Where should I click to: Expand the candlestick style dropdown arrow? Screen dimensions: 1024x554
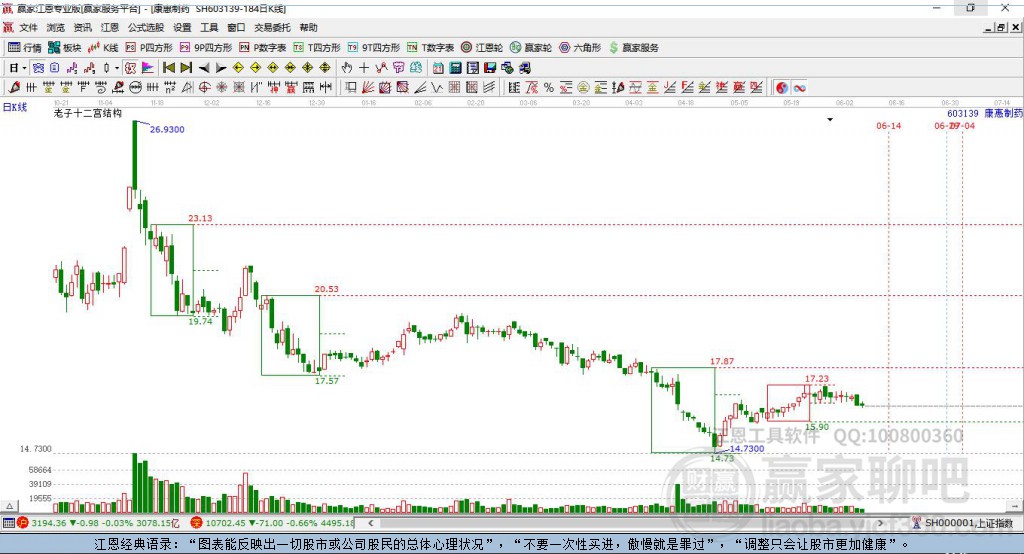tap(117, 68)
